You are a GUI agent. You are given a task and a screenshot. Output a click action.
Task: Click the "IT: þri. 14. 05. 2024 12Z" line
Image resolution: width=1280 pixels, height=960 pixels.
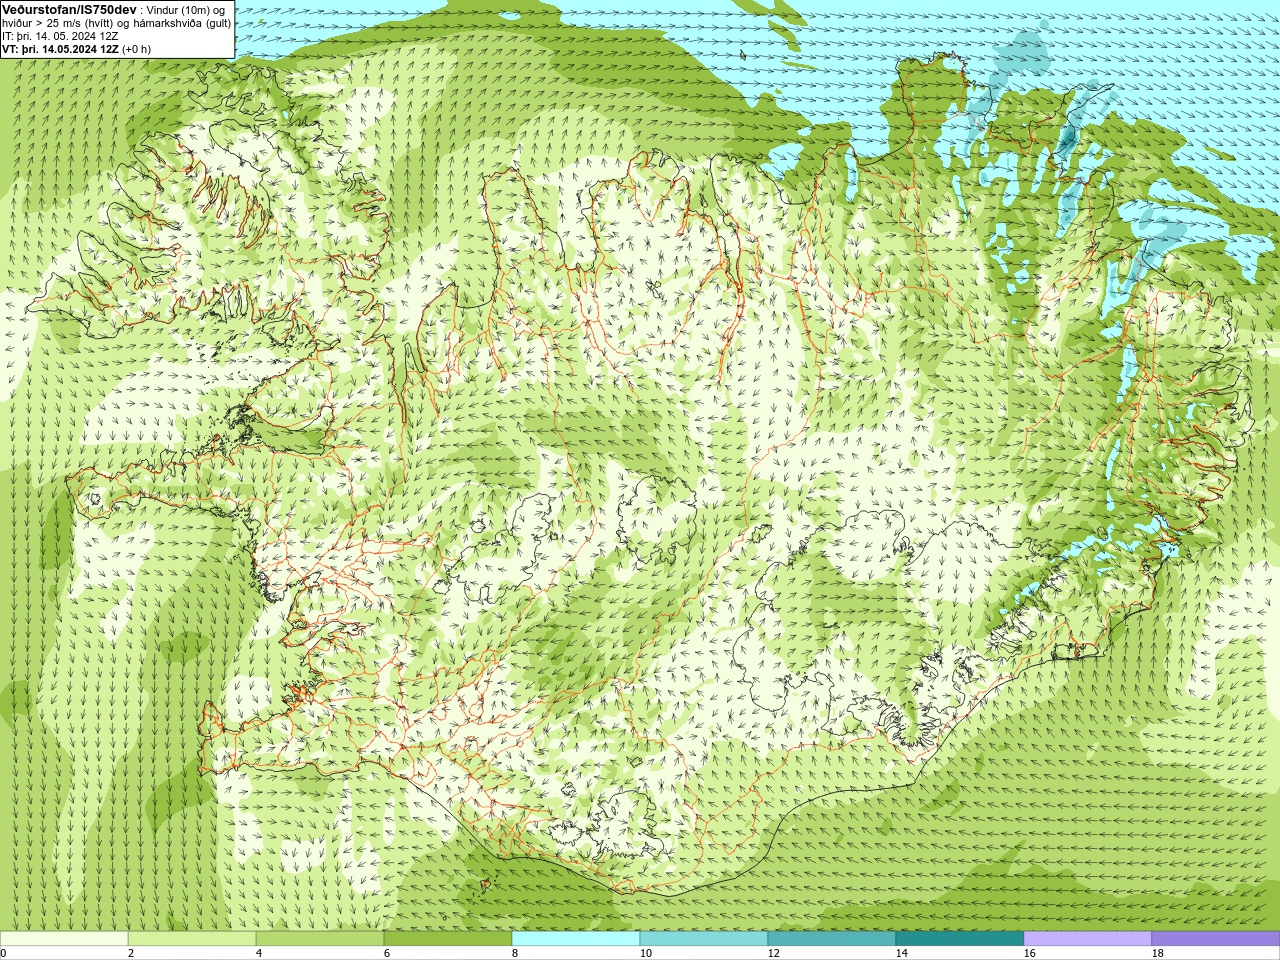click(x=60, y=36)
